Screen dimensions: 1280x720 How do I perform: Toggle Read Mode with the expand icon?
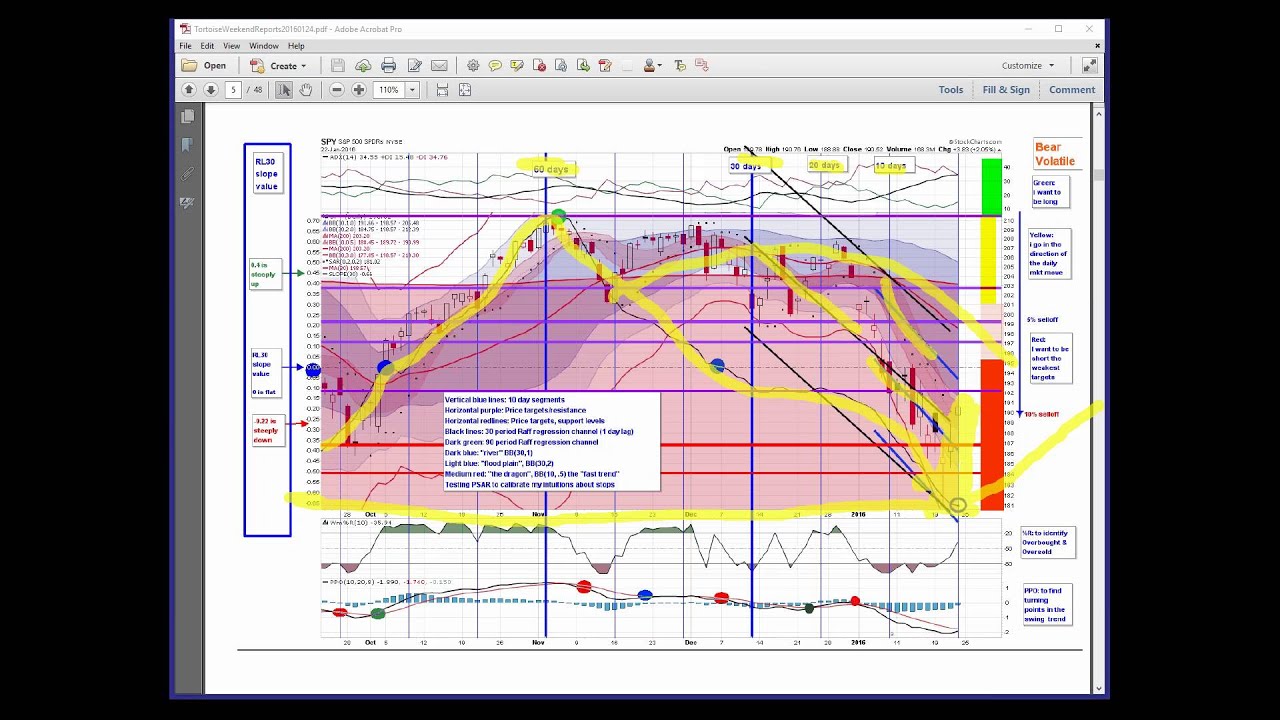point(1089,66)
